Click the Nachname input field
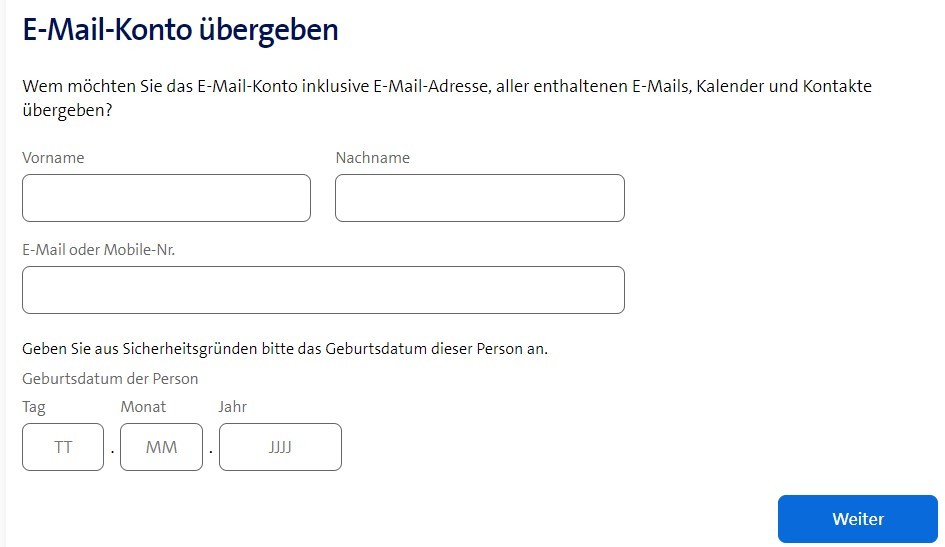Image resolution: width=945 pixels, height=547 pixels. 479,198
